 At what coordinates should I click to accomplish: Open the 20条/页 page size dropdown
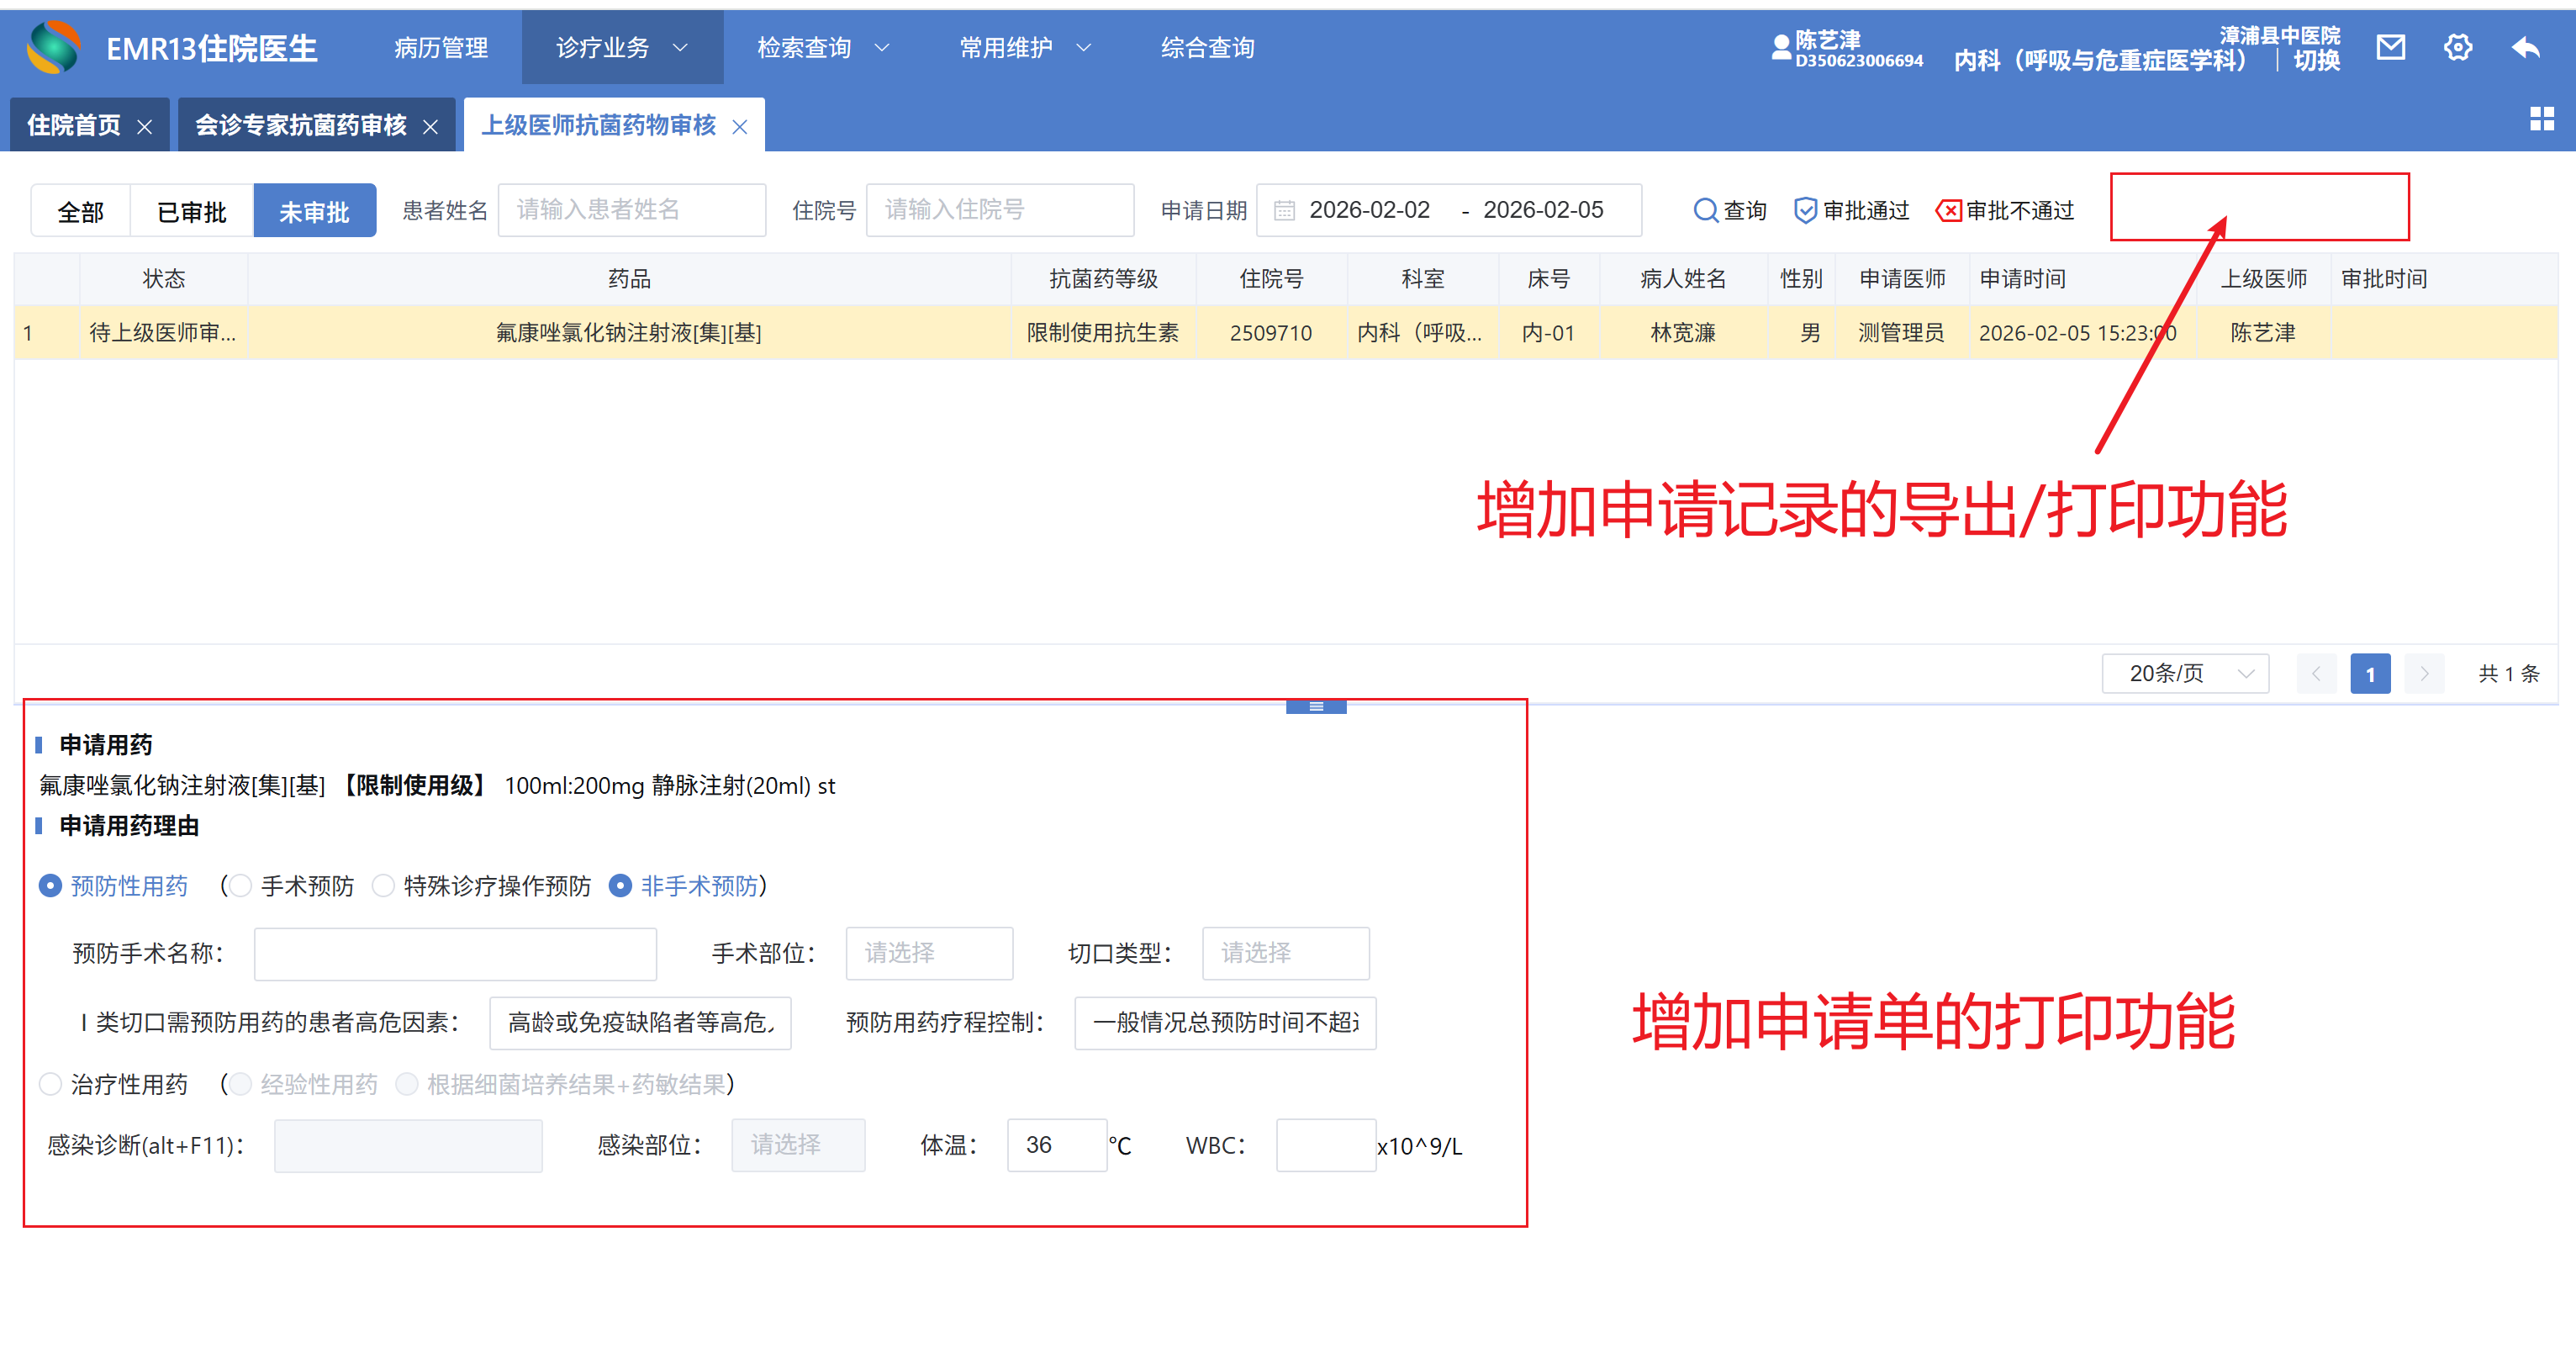(x=2185, y=673)
